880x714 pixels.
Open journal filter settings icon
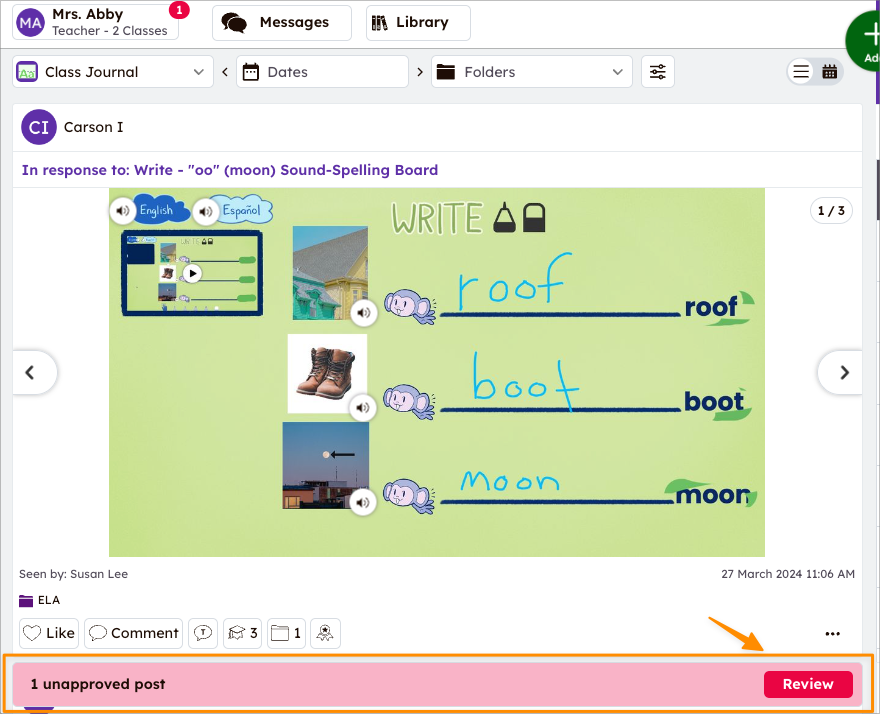pos(657,71)
